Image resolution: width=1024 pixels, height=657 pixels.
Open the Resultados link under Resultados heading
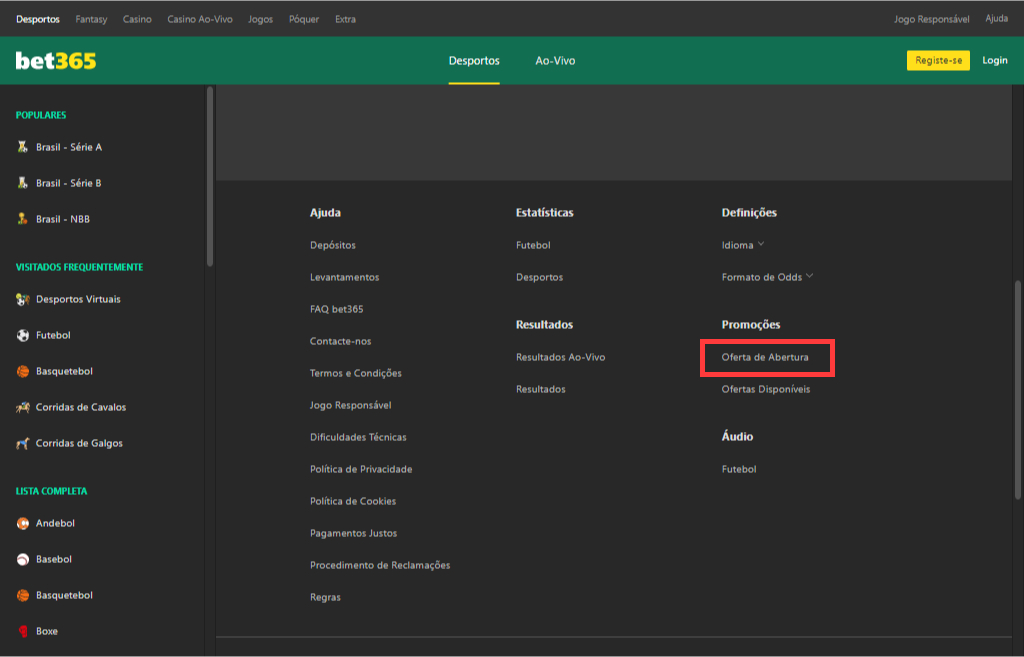[x=541, y=389]
